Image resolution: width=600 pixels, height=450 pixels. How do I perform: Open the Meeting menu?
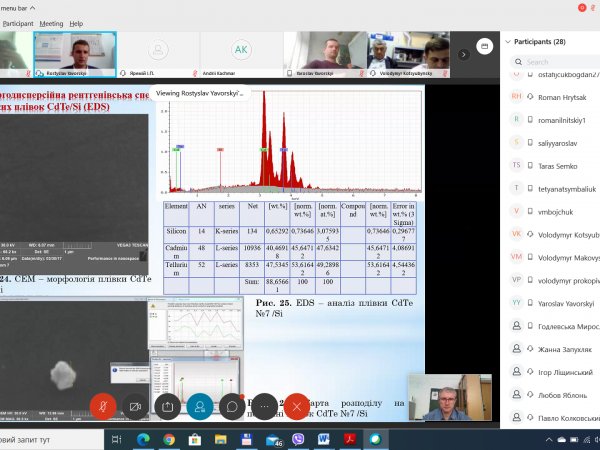tap(51, 22)
